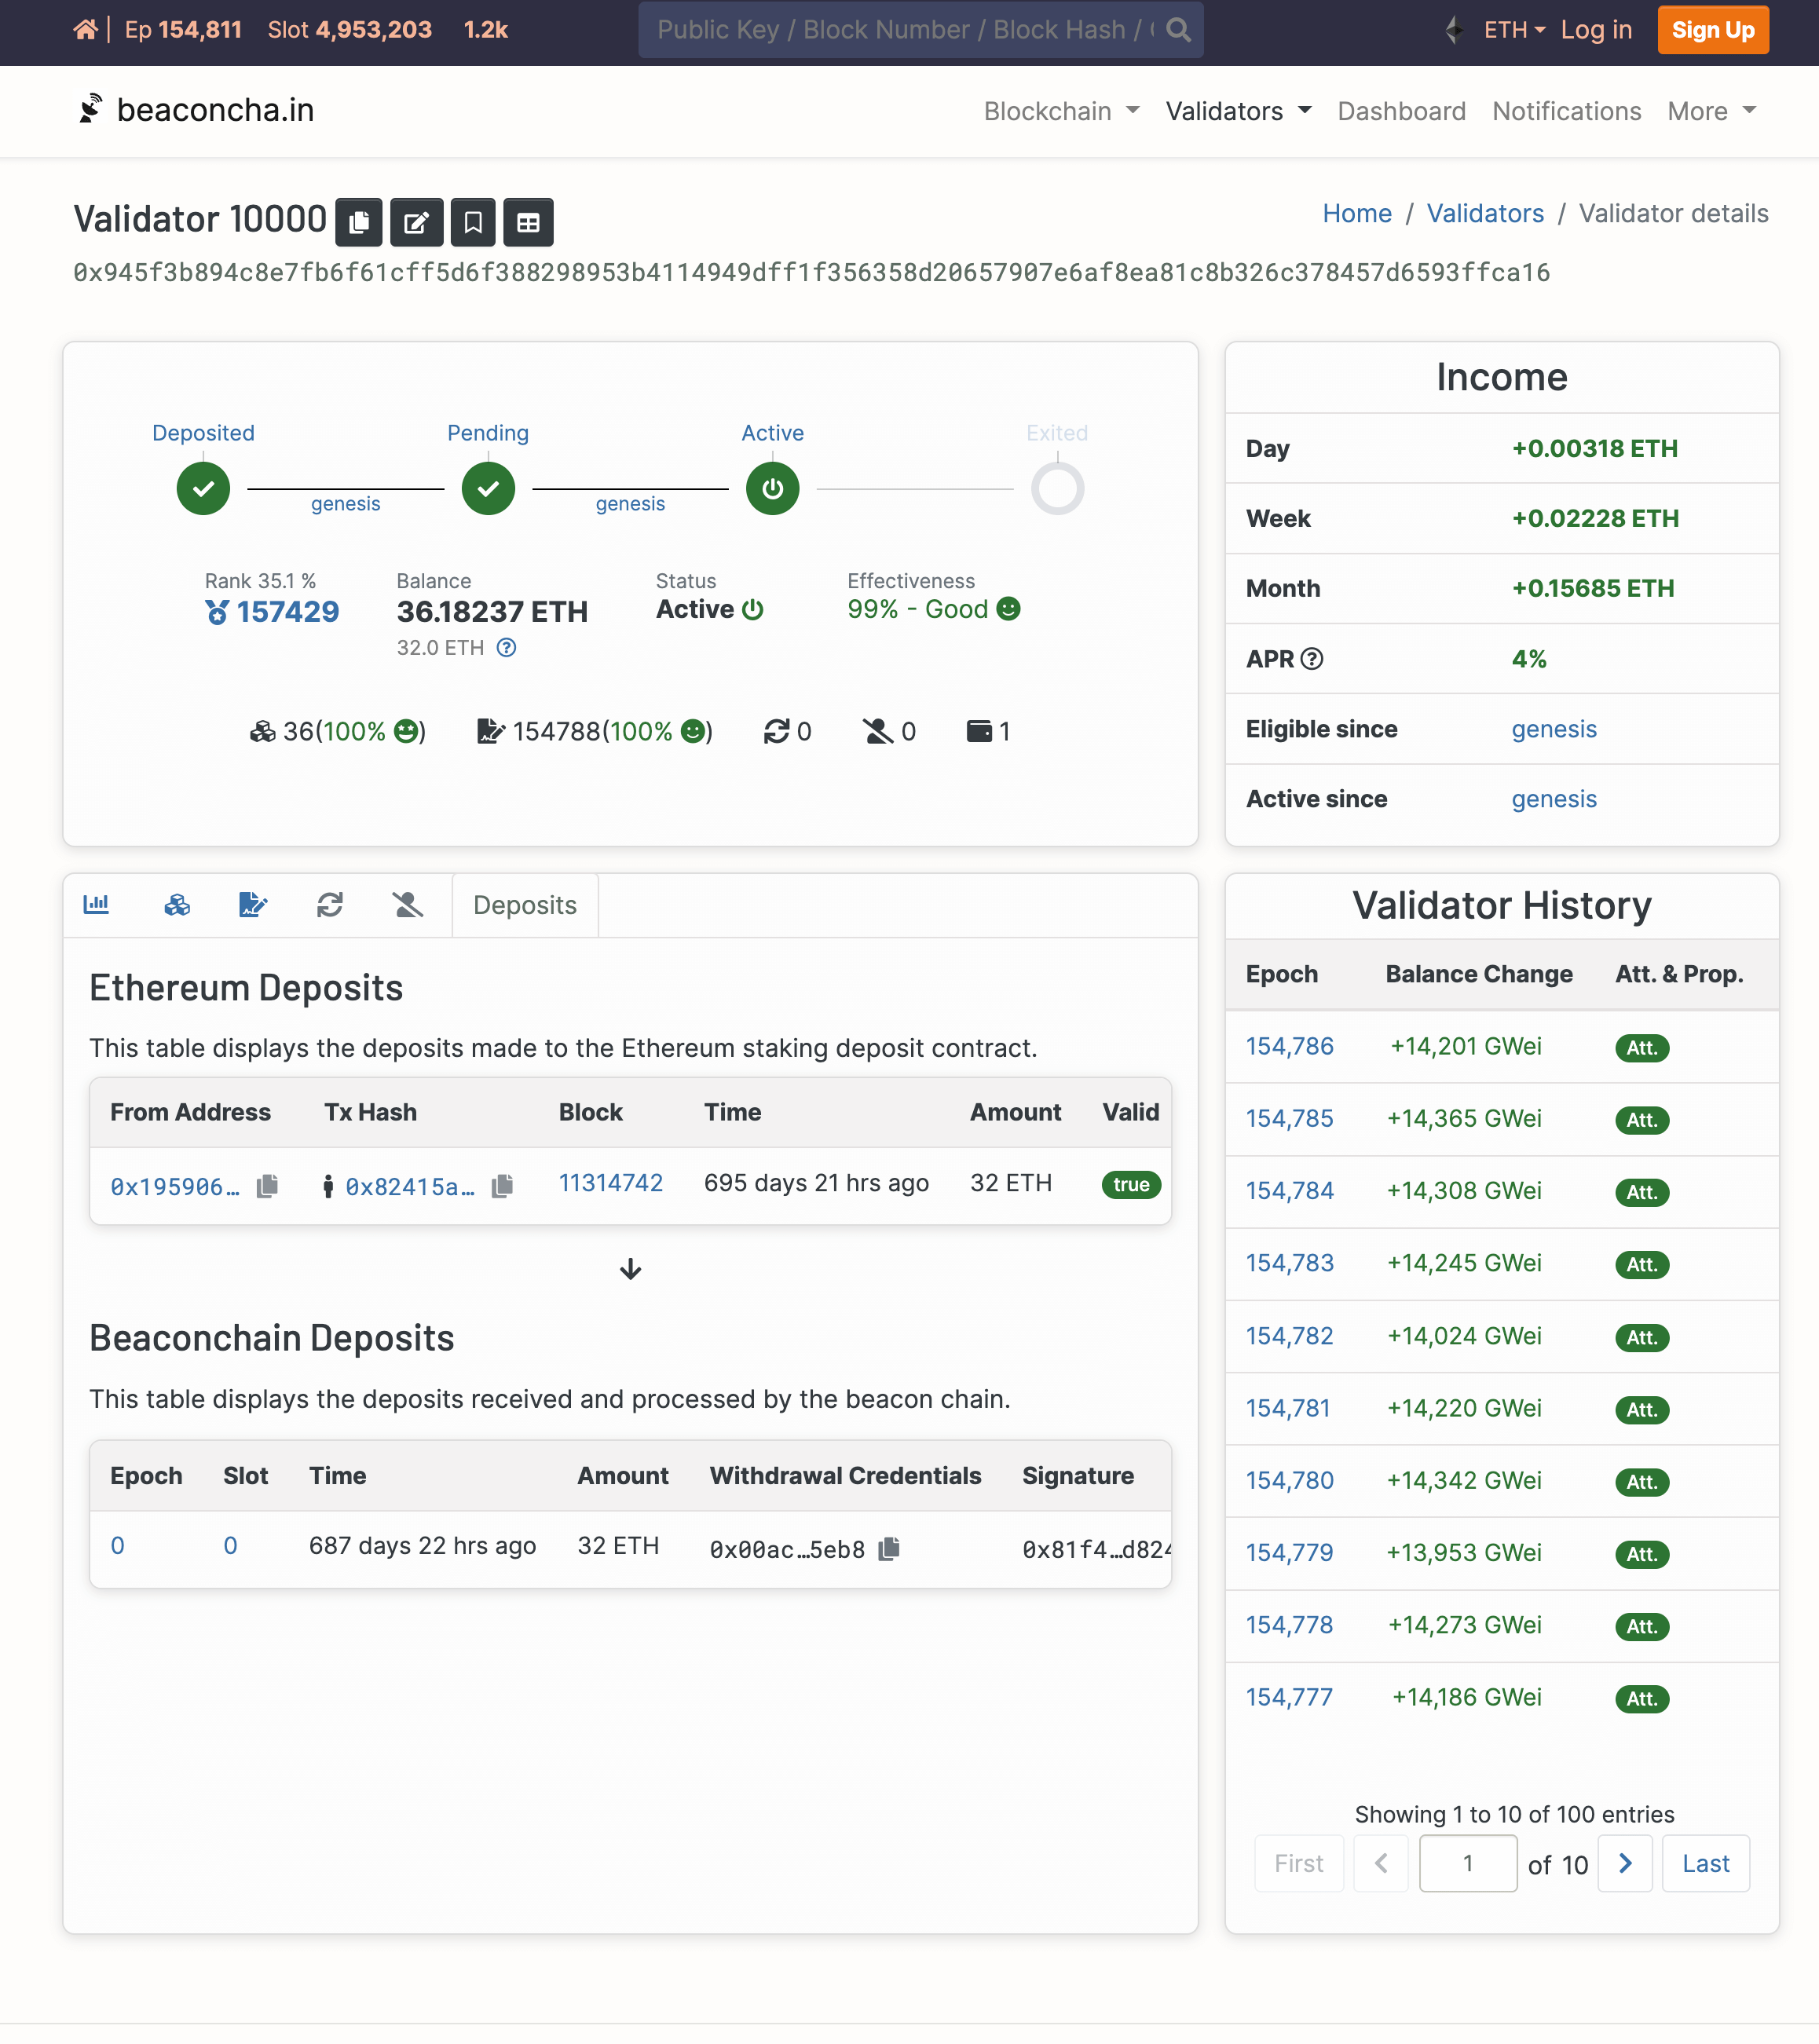Add validator to dashboard via the table icon button
The height and width of the screenshot is (2044, 1819).
point(528,222)
